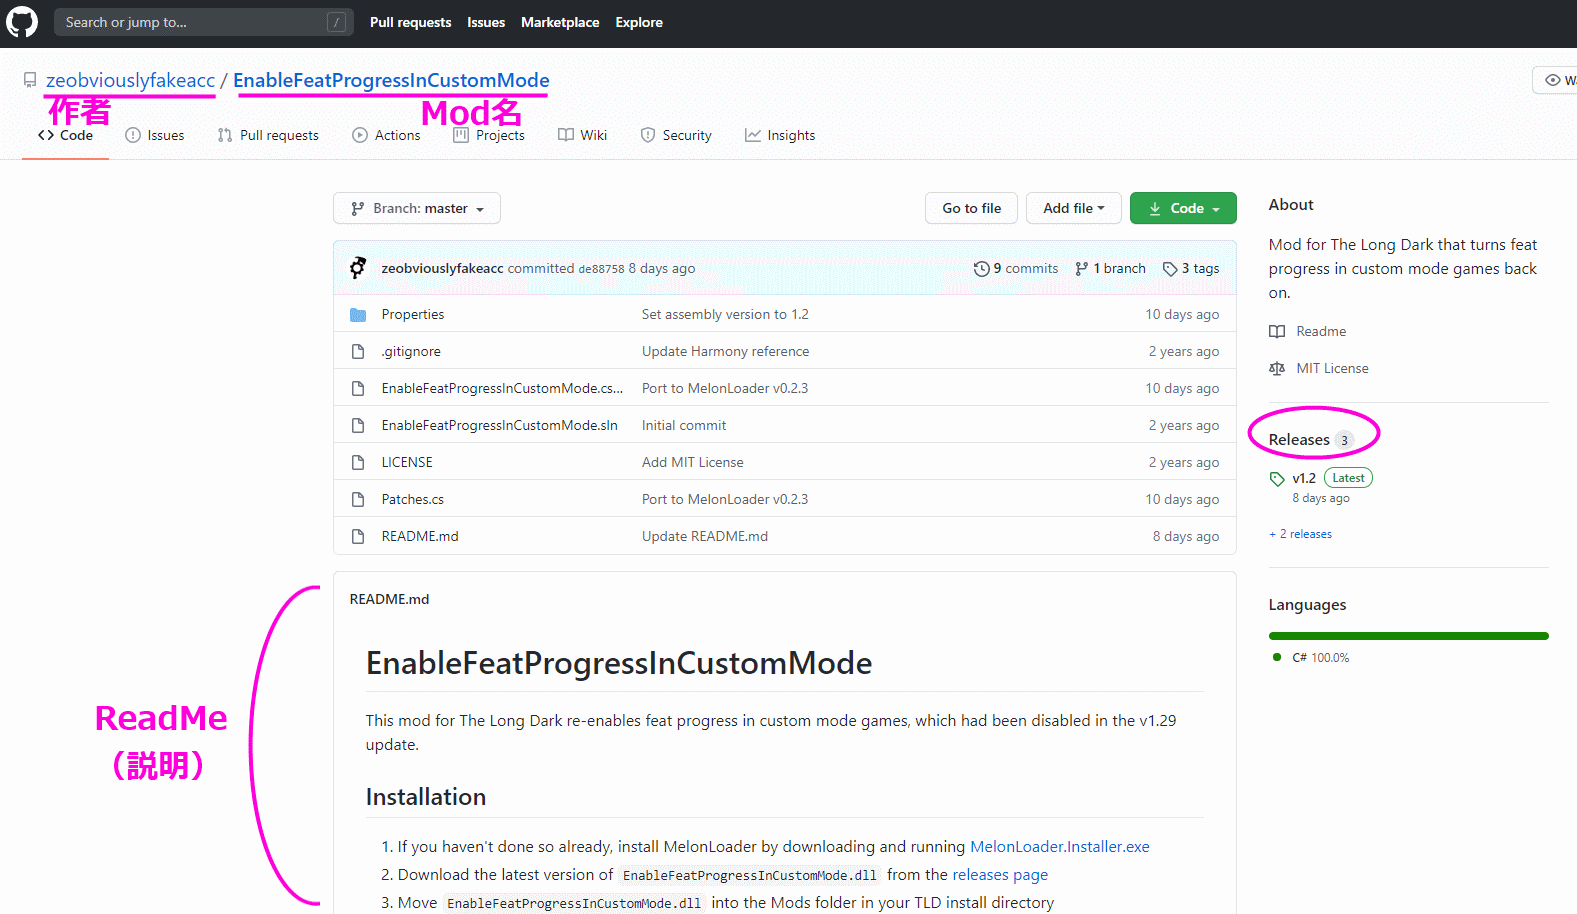This screenshot has width=1577, height=914.
Task: Click the 9 commits link
Action: 1016,268
